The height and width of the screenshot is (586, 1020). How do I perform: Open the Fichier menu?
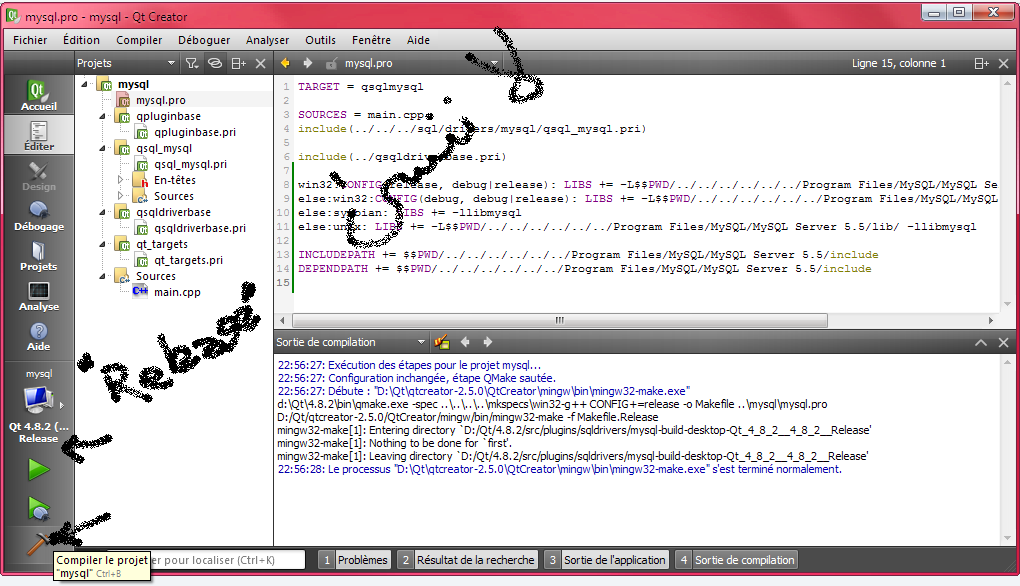point(30,40)
